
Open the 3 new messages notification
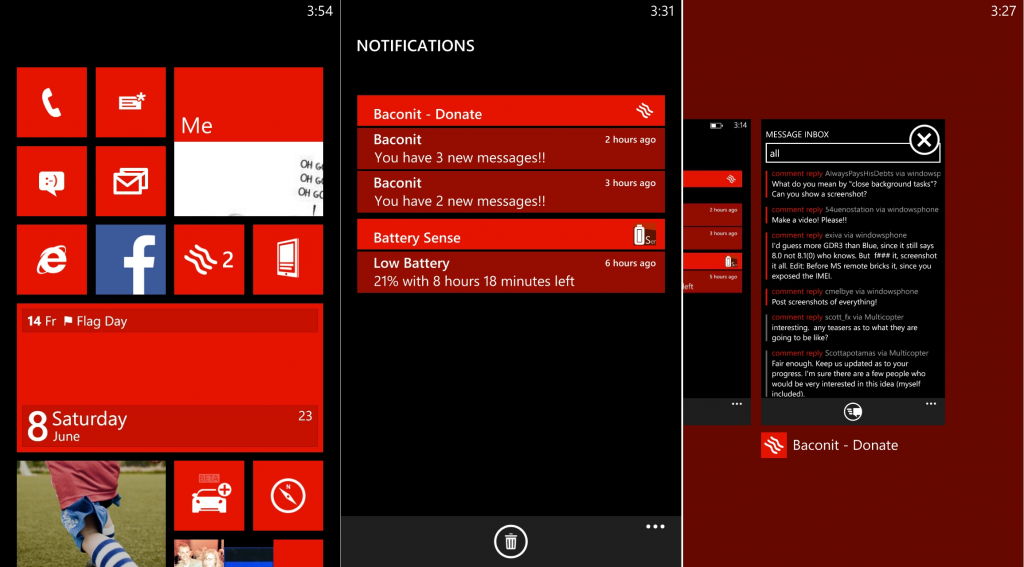(x=511, y=148)
